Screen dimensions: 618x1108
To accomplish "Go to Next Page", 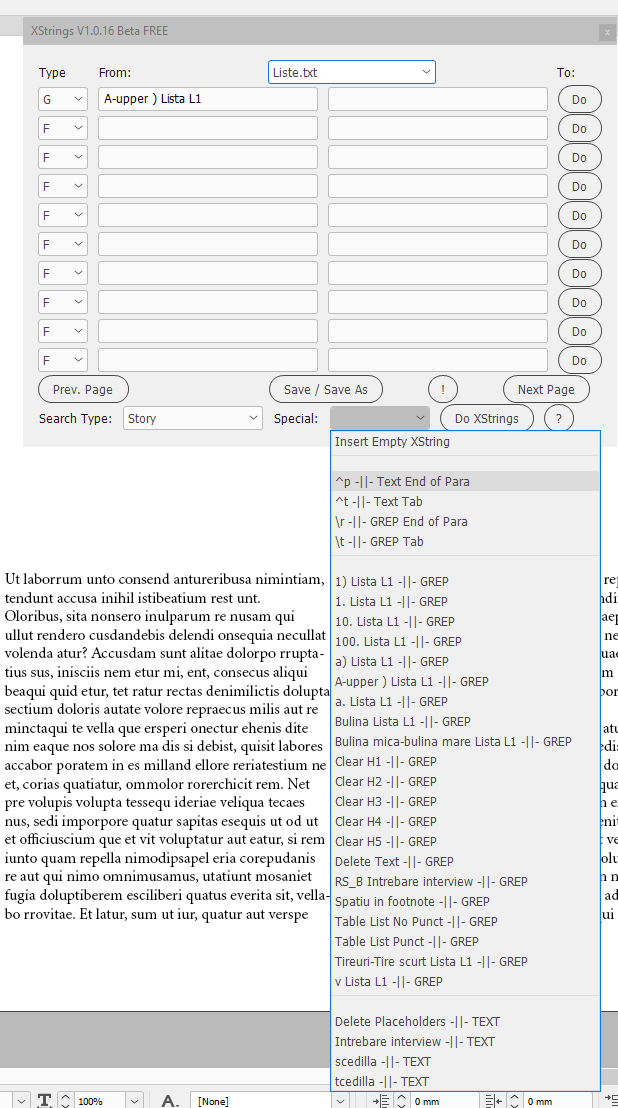I will (x=546, y=389).
